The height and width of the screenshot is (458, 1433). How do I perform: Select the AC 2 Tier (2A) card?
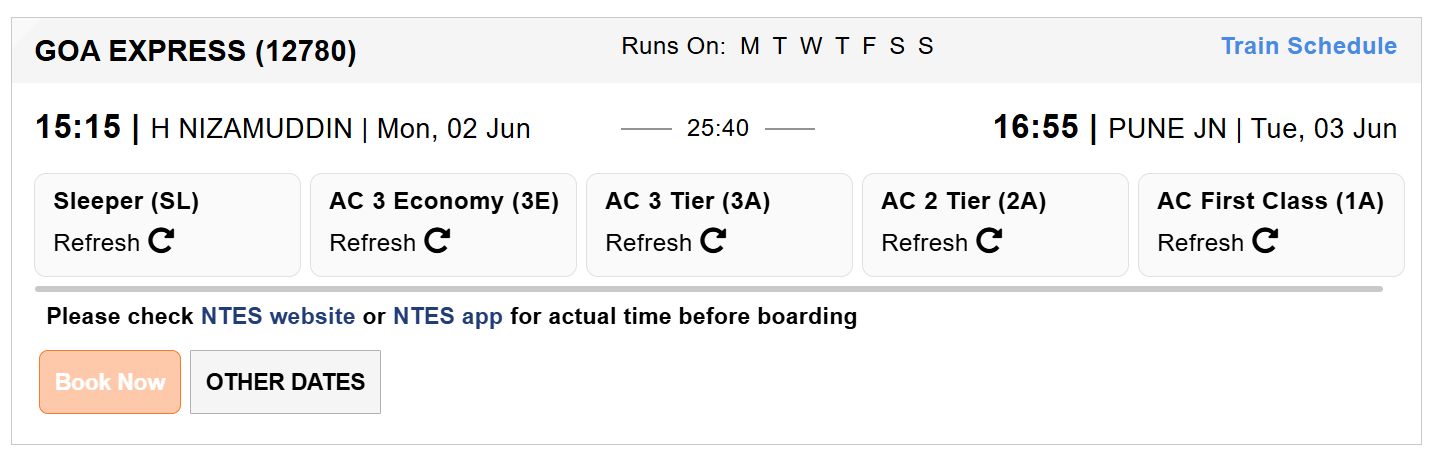995,225
